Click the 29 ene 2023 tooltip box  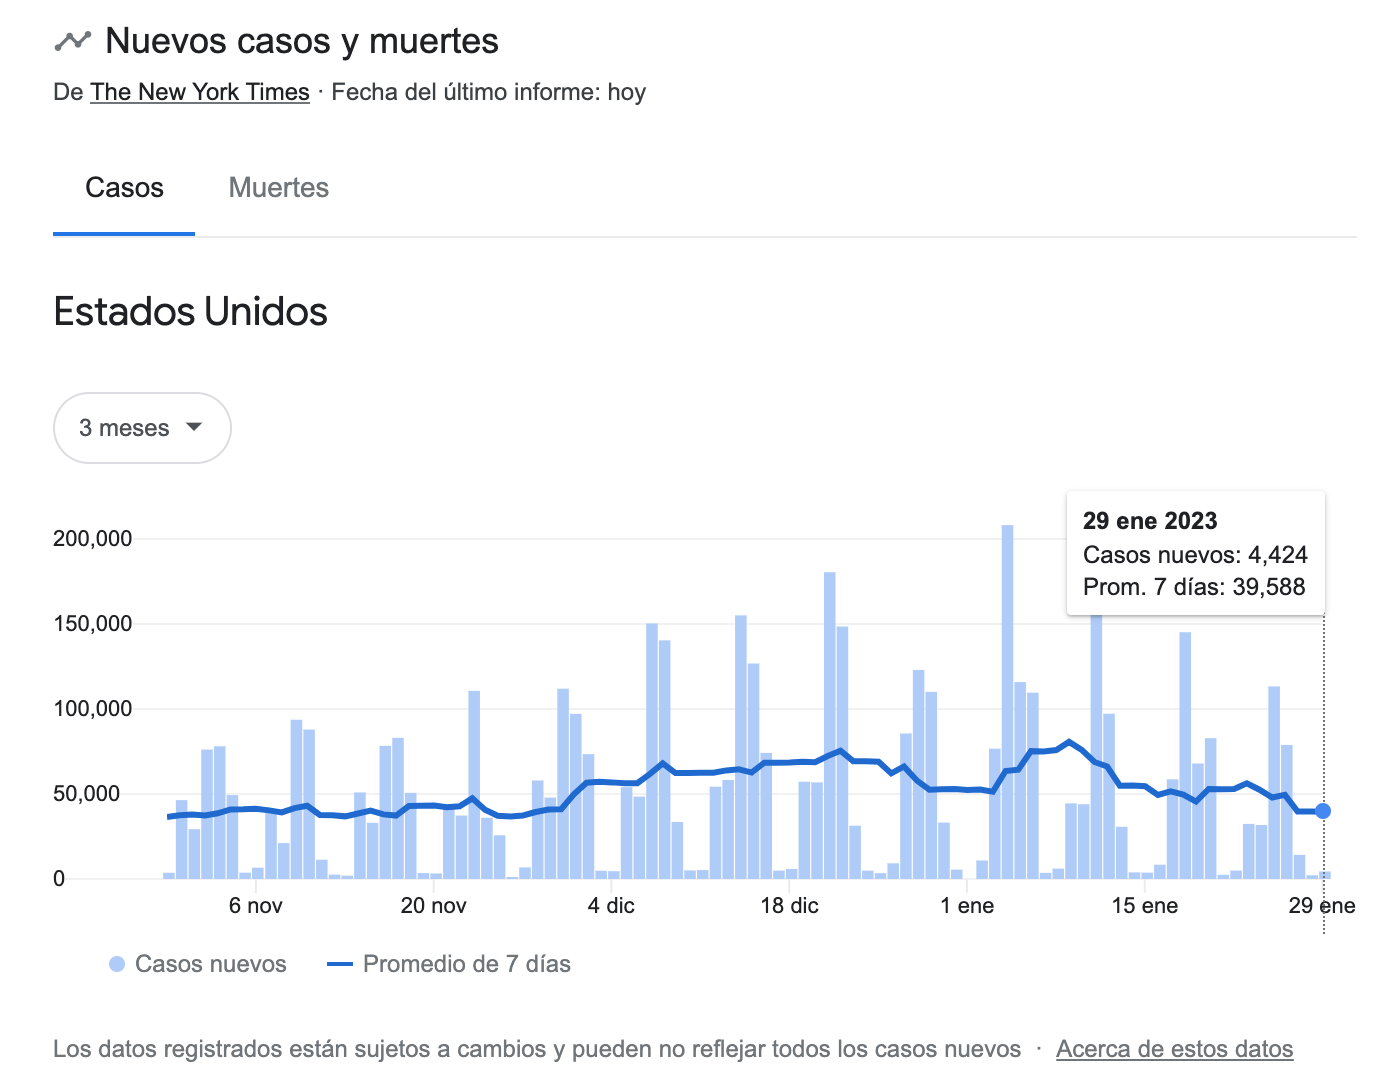[1195, 553]
